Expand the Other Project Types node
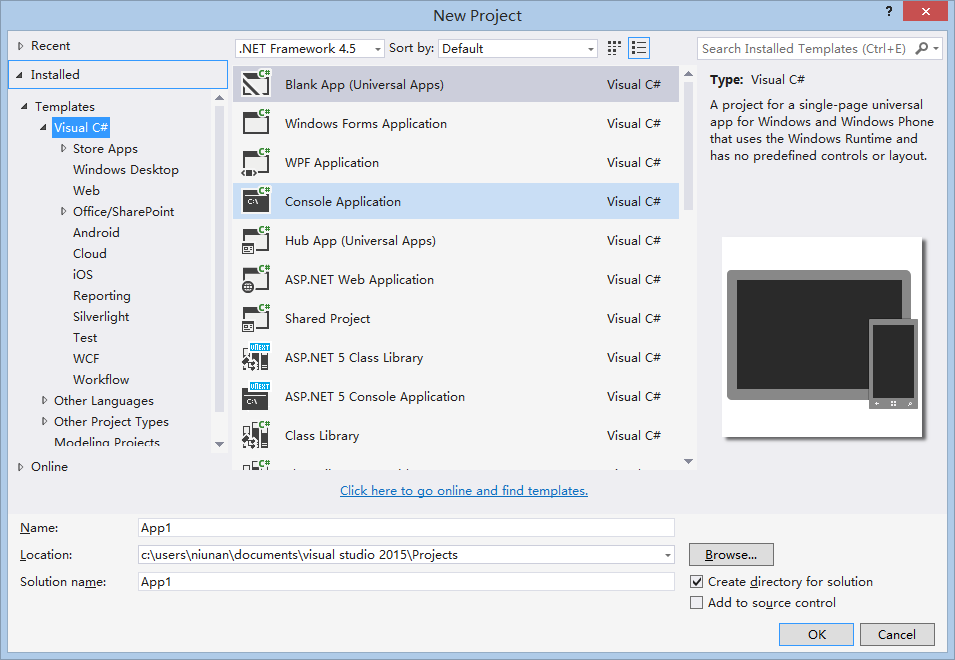The height and width of the screenshot is (660, 955). tap(44, 421)
